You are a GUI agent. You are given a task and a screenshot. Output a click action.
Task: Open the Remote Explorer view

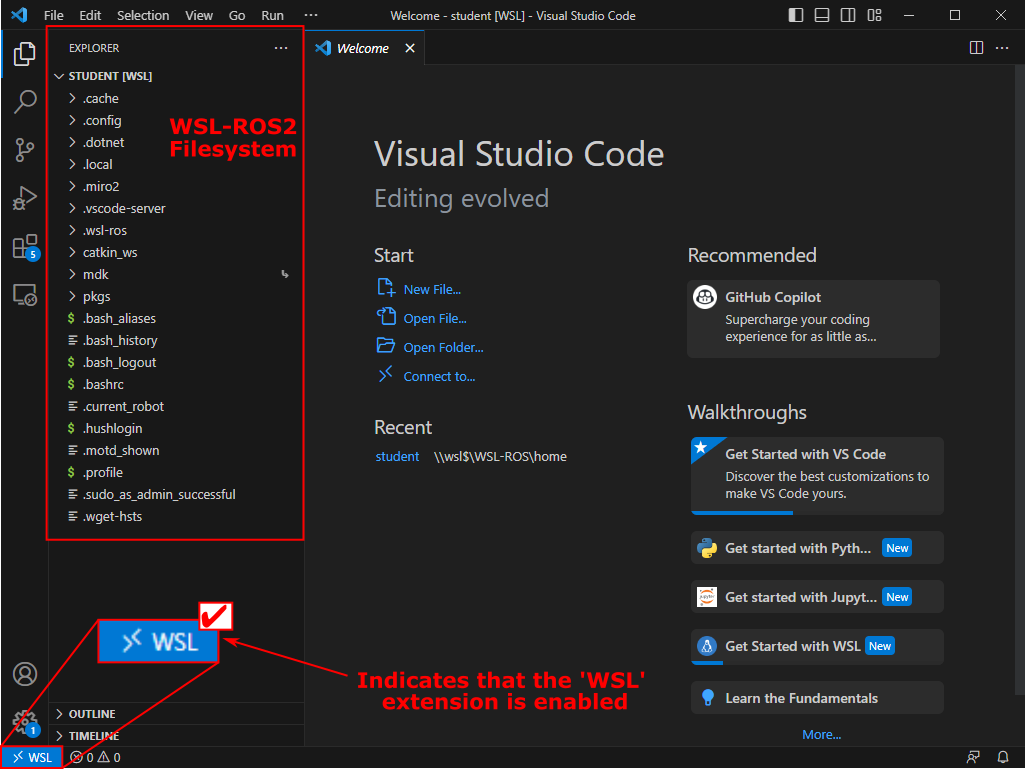click(25, 295)
